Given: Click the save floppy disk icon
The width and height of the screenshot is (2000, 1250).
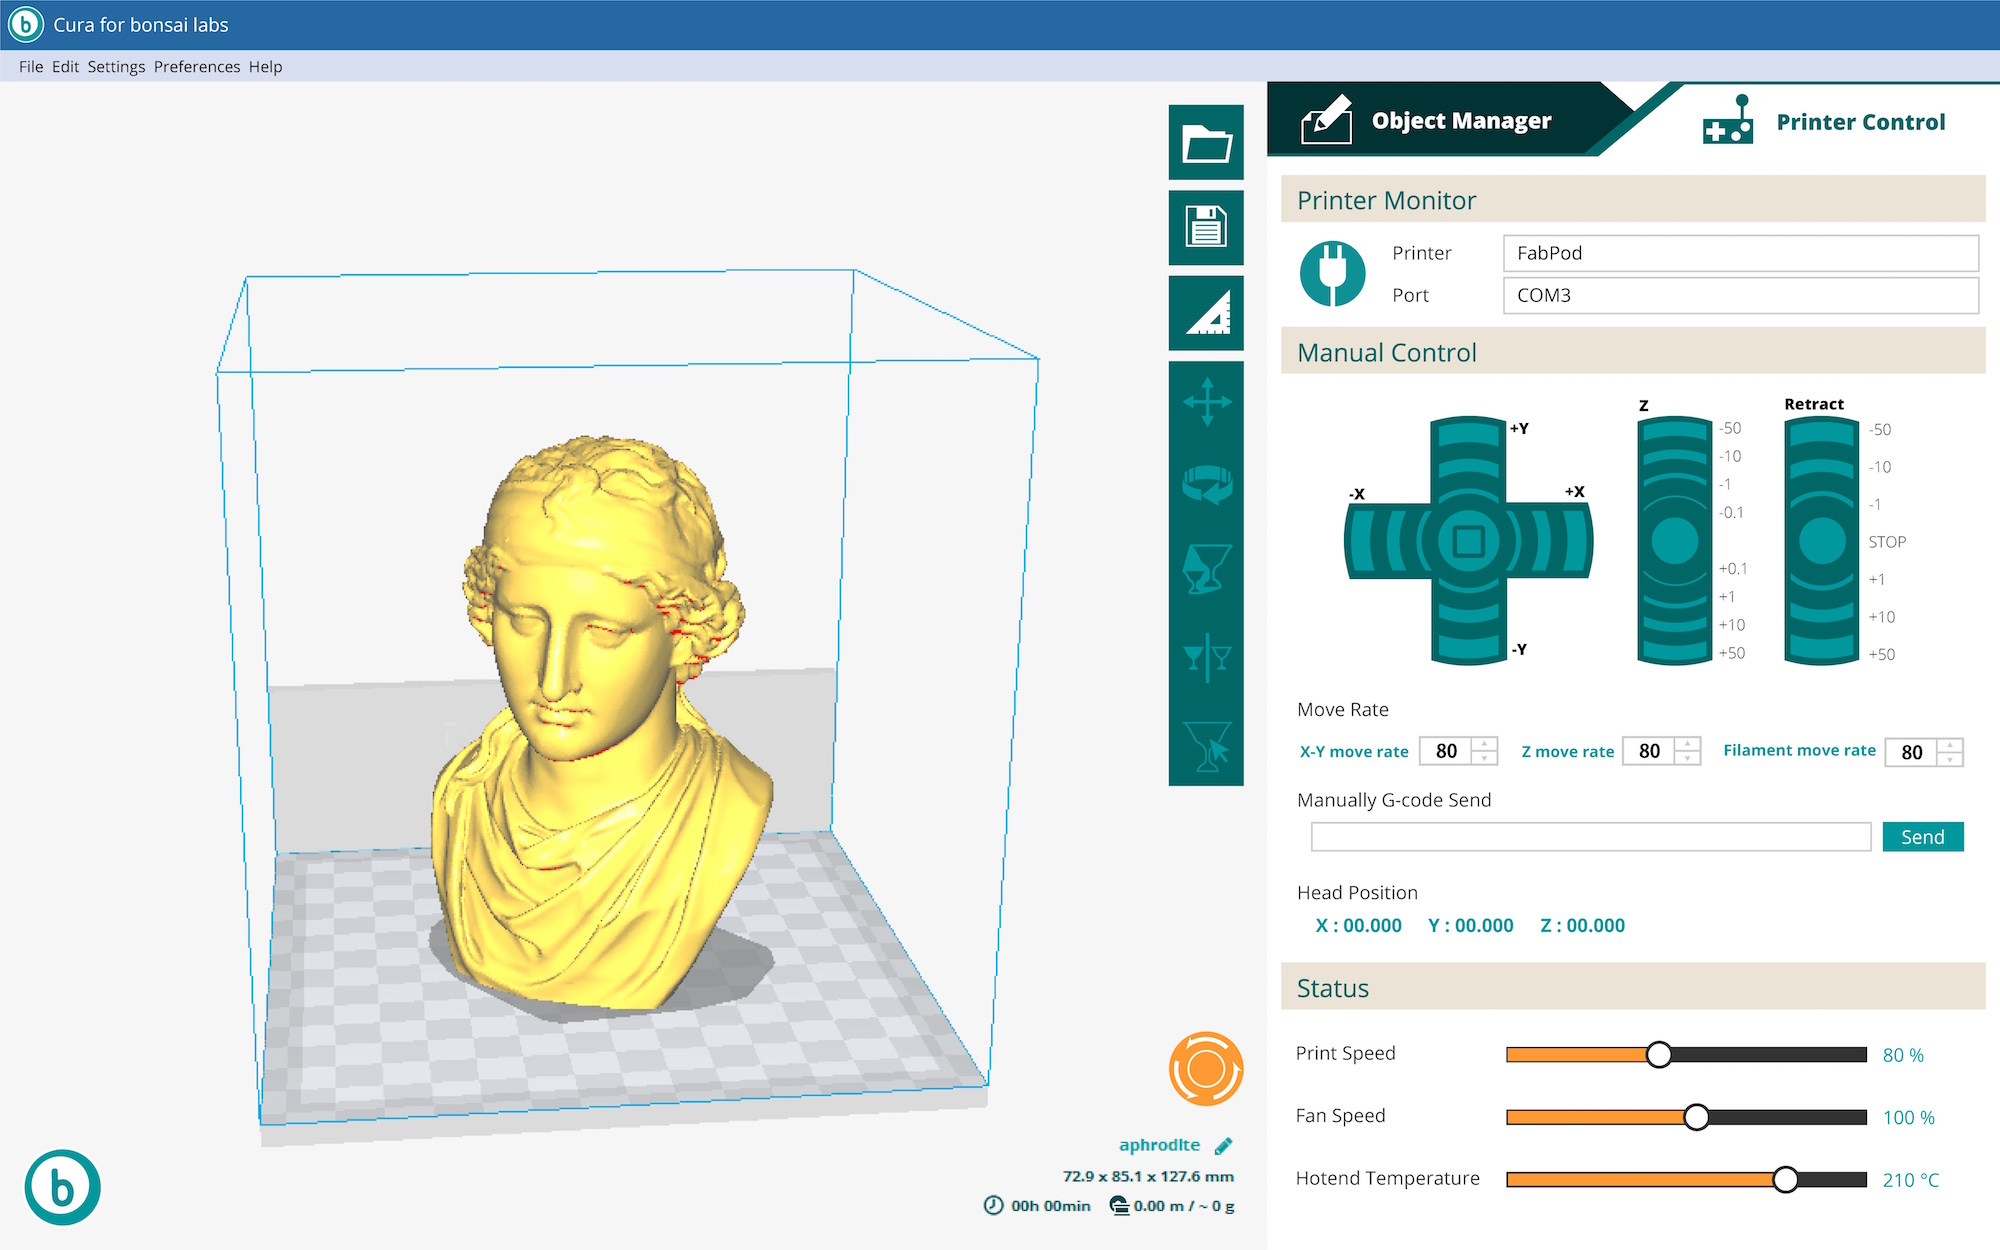Looking at the screenshot, I should [1206, 228].
